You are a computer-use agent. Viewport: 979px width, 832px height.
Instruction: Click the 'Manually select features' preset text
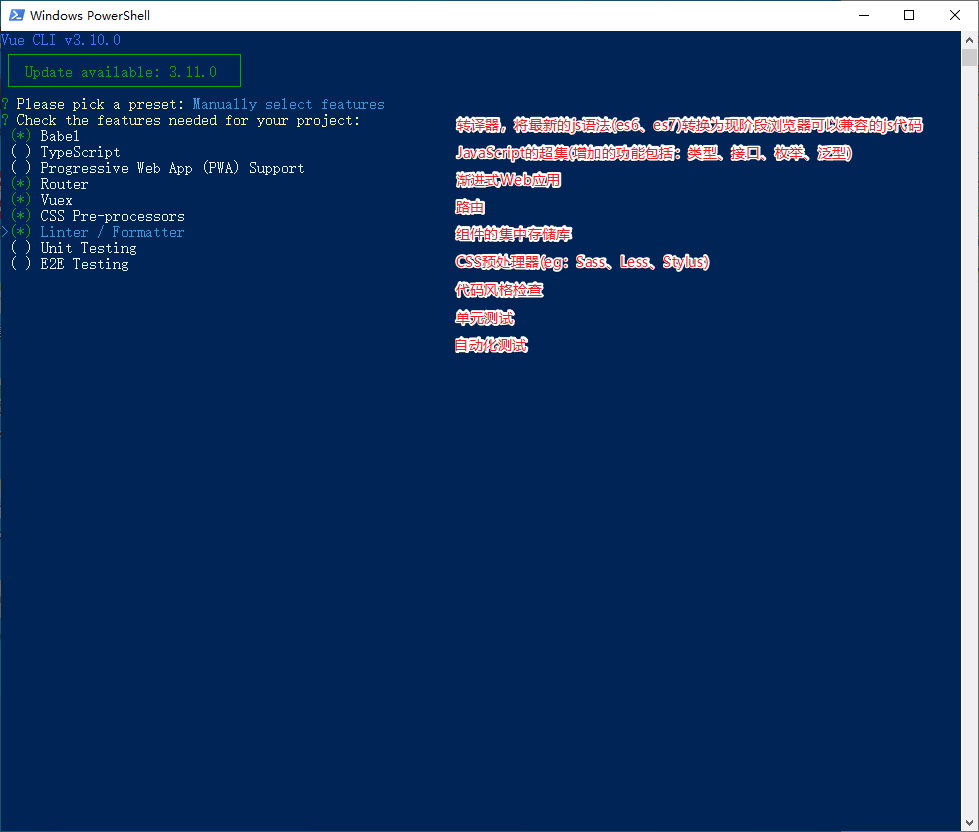[x=288, y=104]
